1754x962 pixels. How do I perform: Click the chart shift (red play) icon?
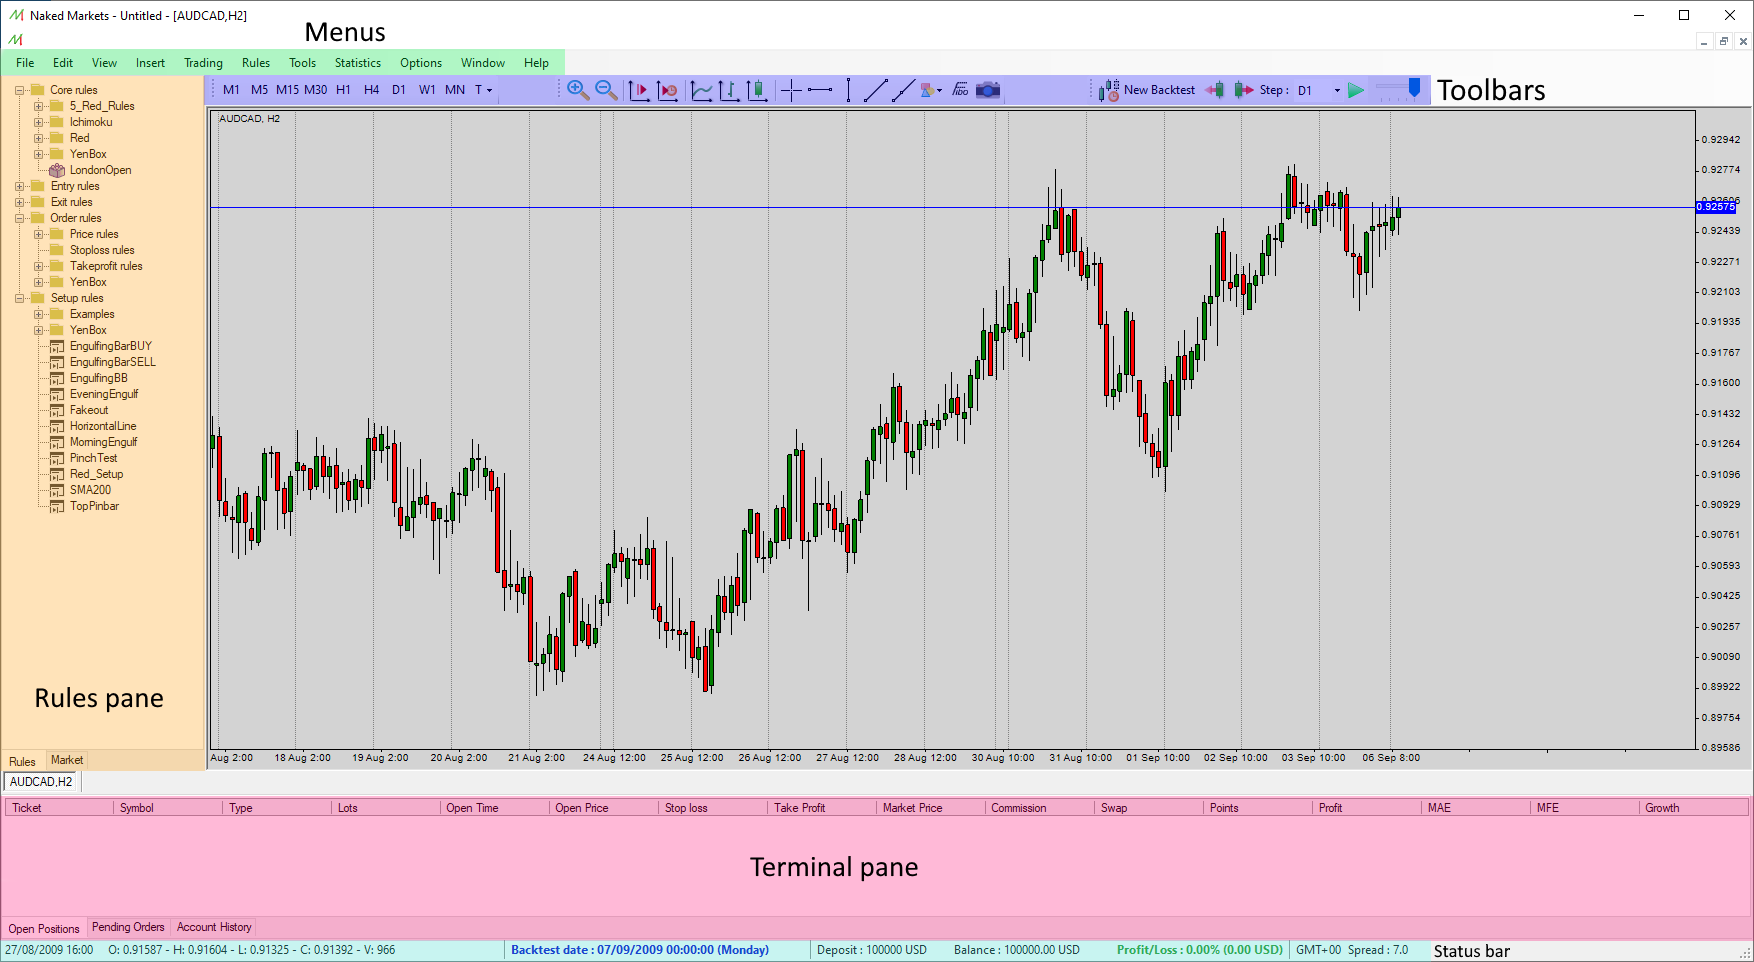click(x=639, y=90)
